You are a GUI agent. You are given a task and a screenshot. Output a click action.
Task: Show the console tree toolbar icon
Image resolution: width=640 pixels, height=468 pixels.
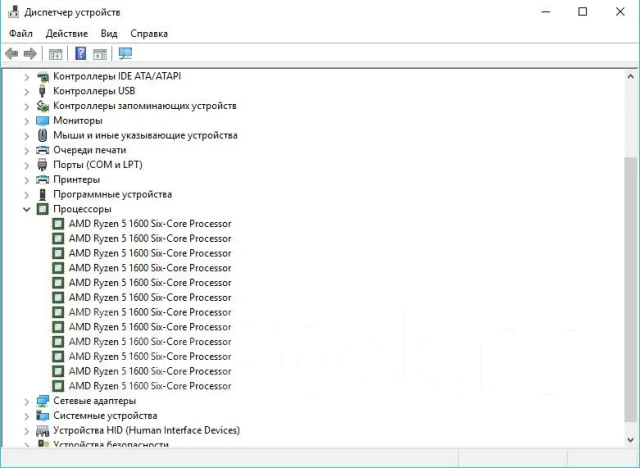click(55, 54)
